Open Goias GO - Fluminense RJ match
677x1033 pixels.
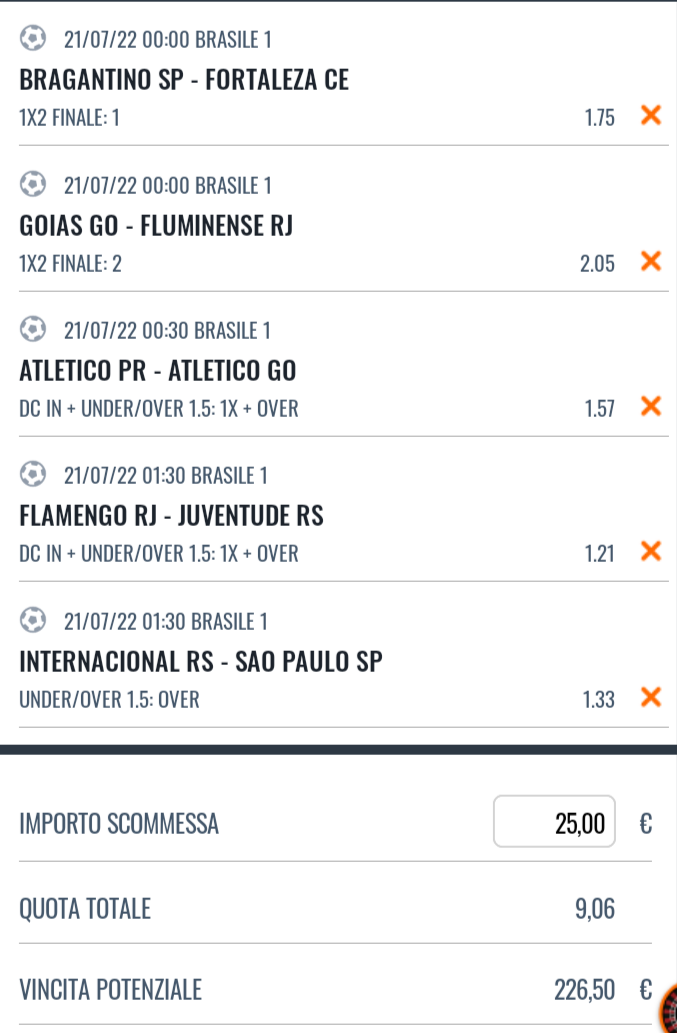(x=156, y=225)
